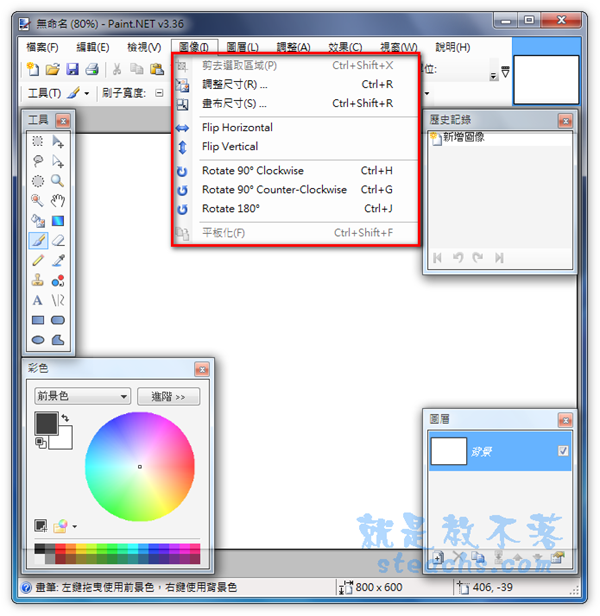Click the add color to palette icon
The width and height of the screenshot is (600, 616).
[41, 525]
